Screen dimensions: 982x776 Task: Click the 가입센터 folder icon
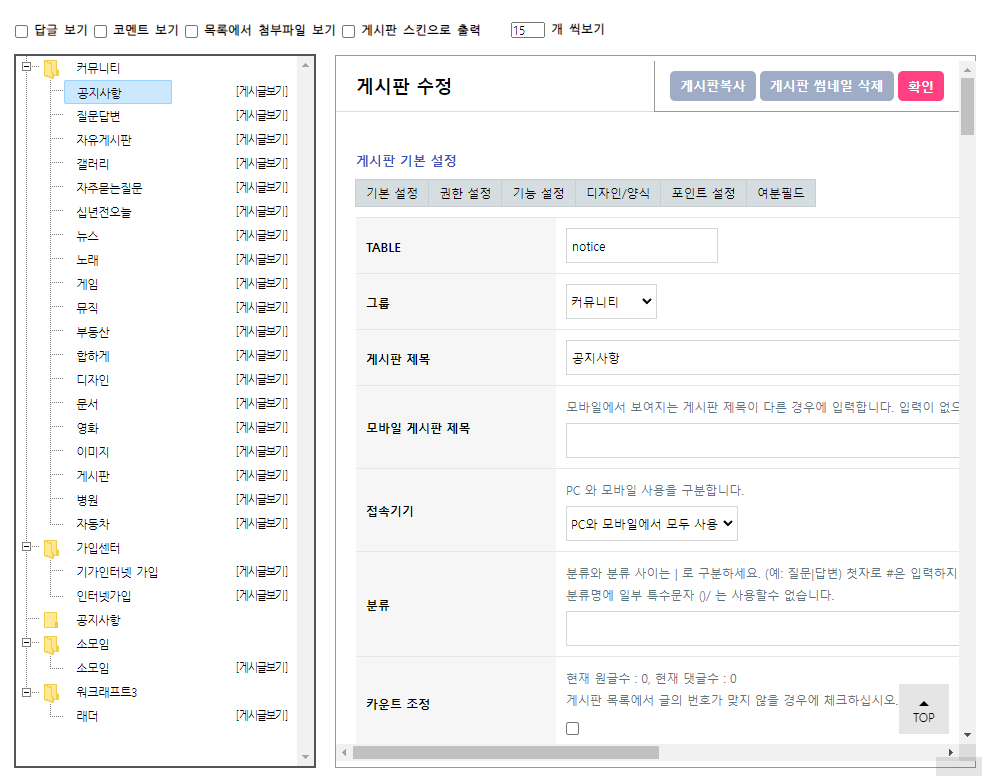(x=51, y=548)
